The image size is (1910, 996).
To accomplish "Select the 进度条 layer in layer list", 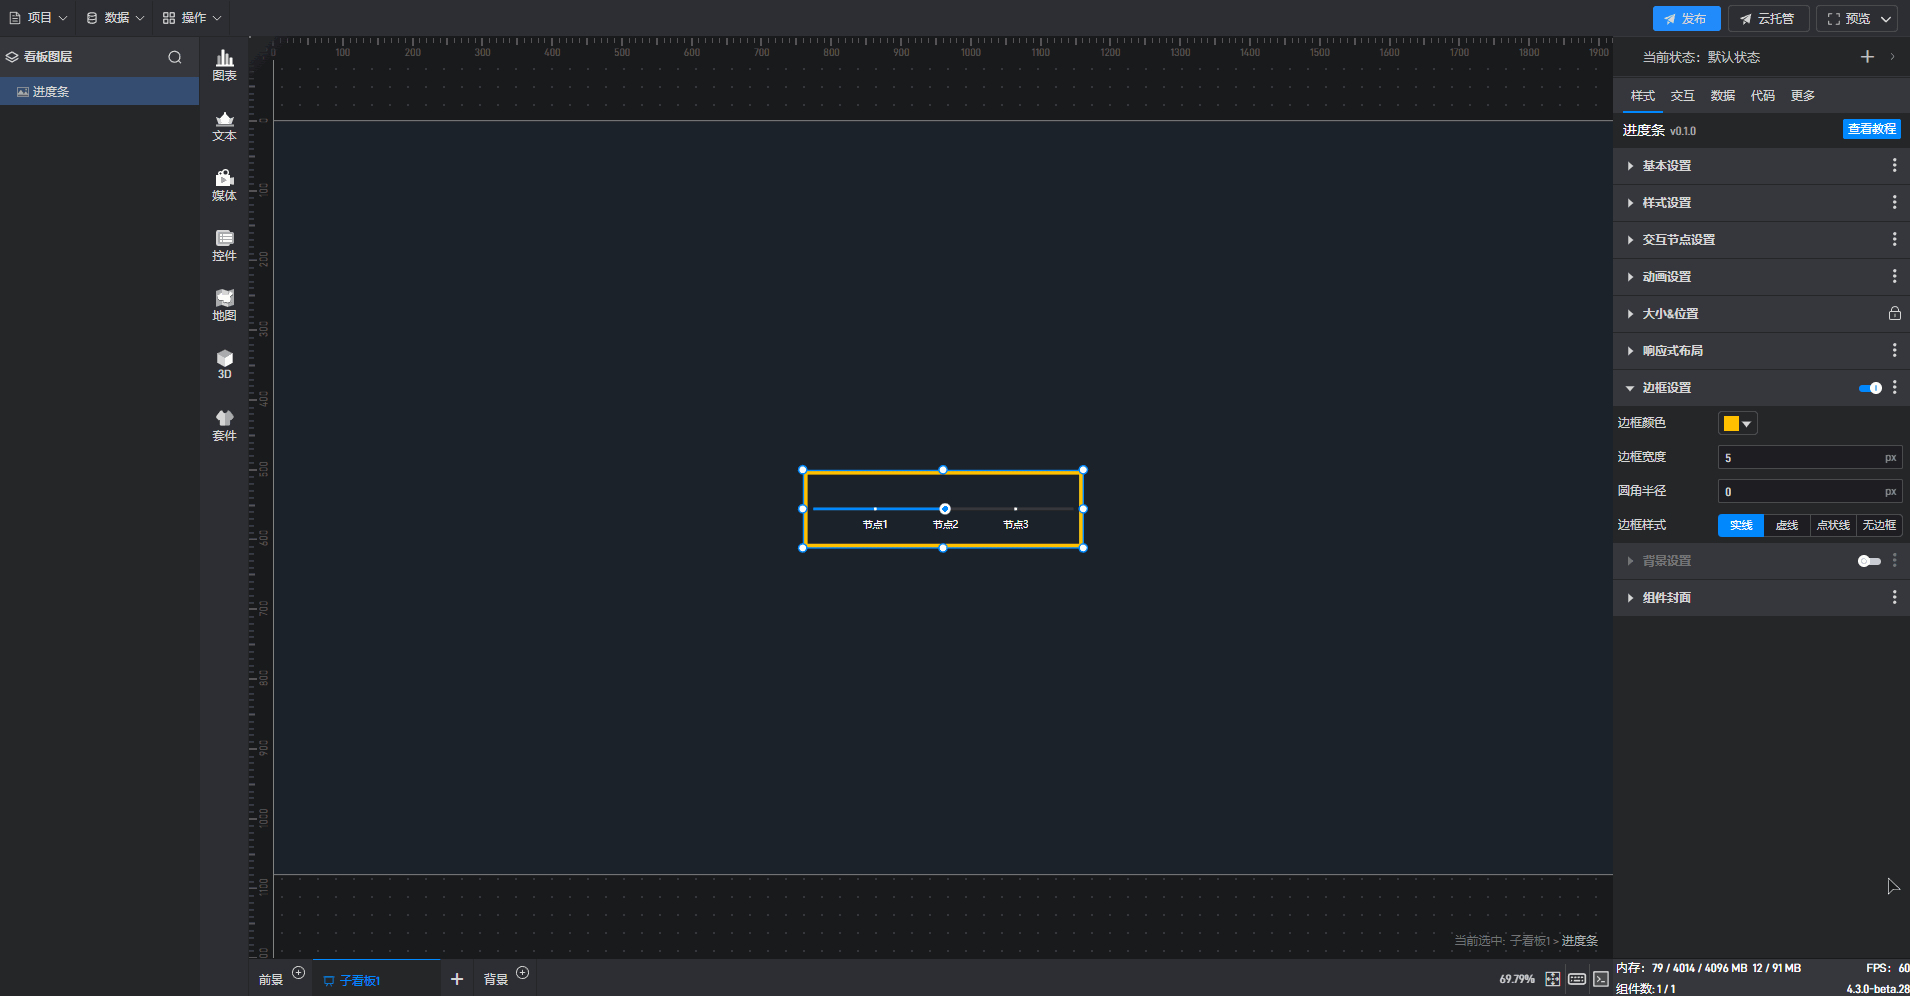I will click(99, 92).
